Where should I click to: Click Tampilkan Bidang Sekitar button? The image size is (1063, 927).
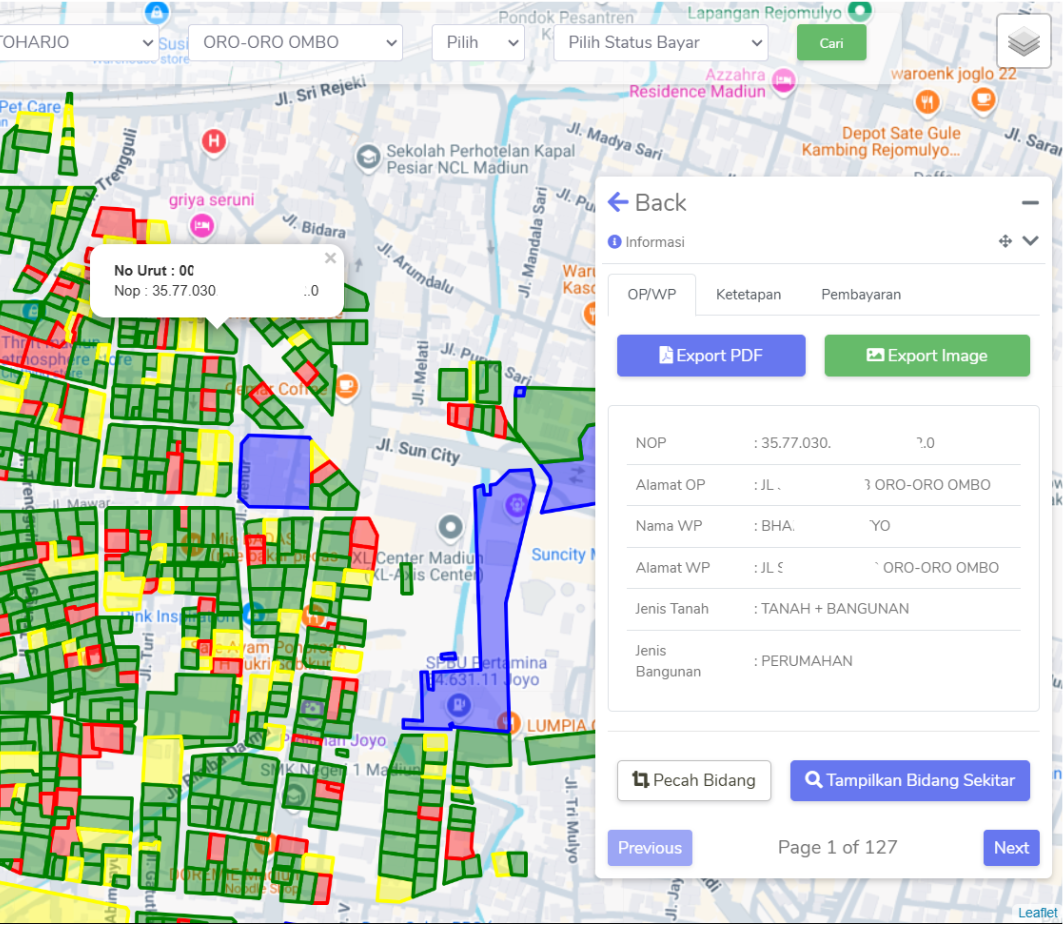point(910,780)
